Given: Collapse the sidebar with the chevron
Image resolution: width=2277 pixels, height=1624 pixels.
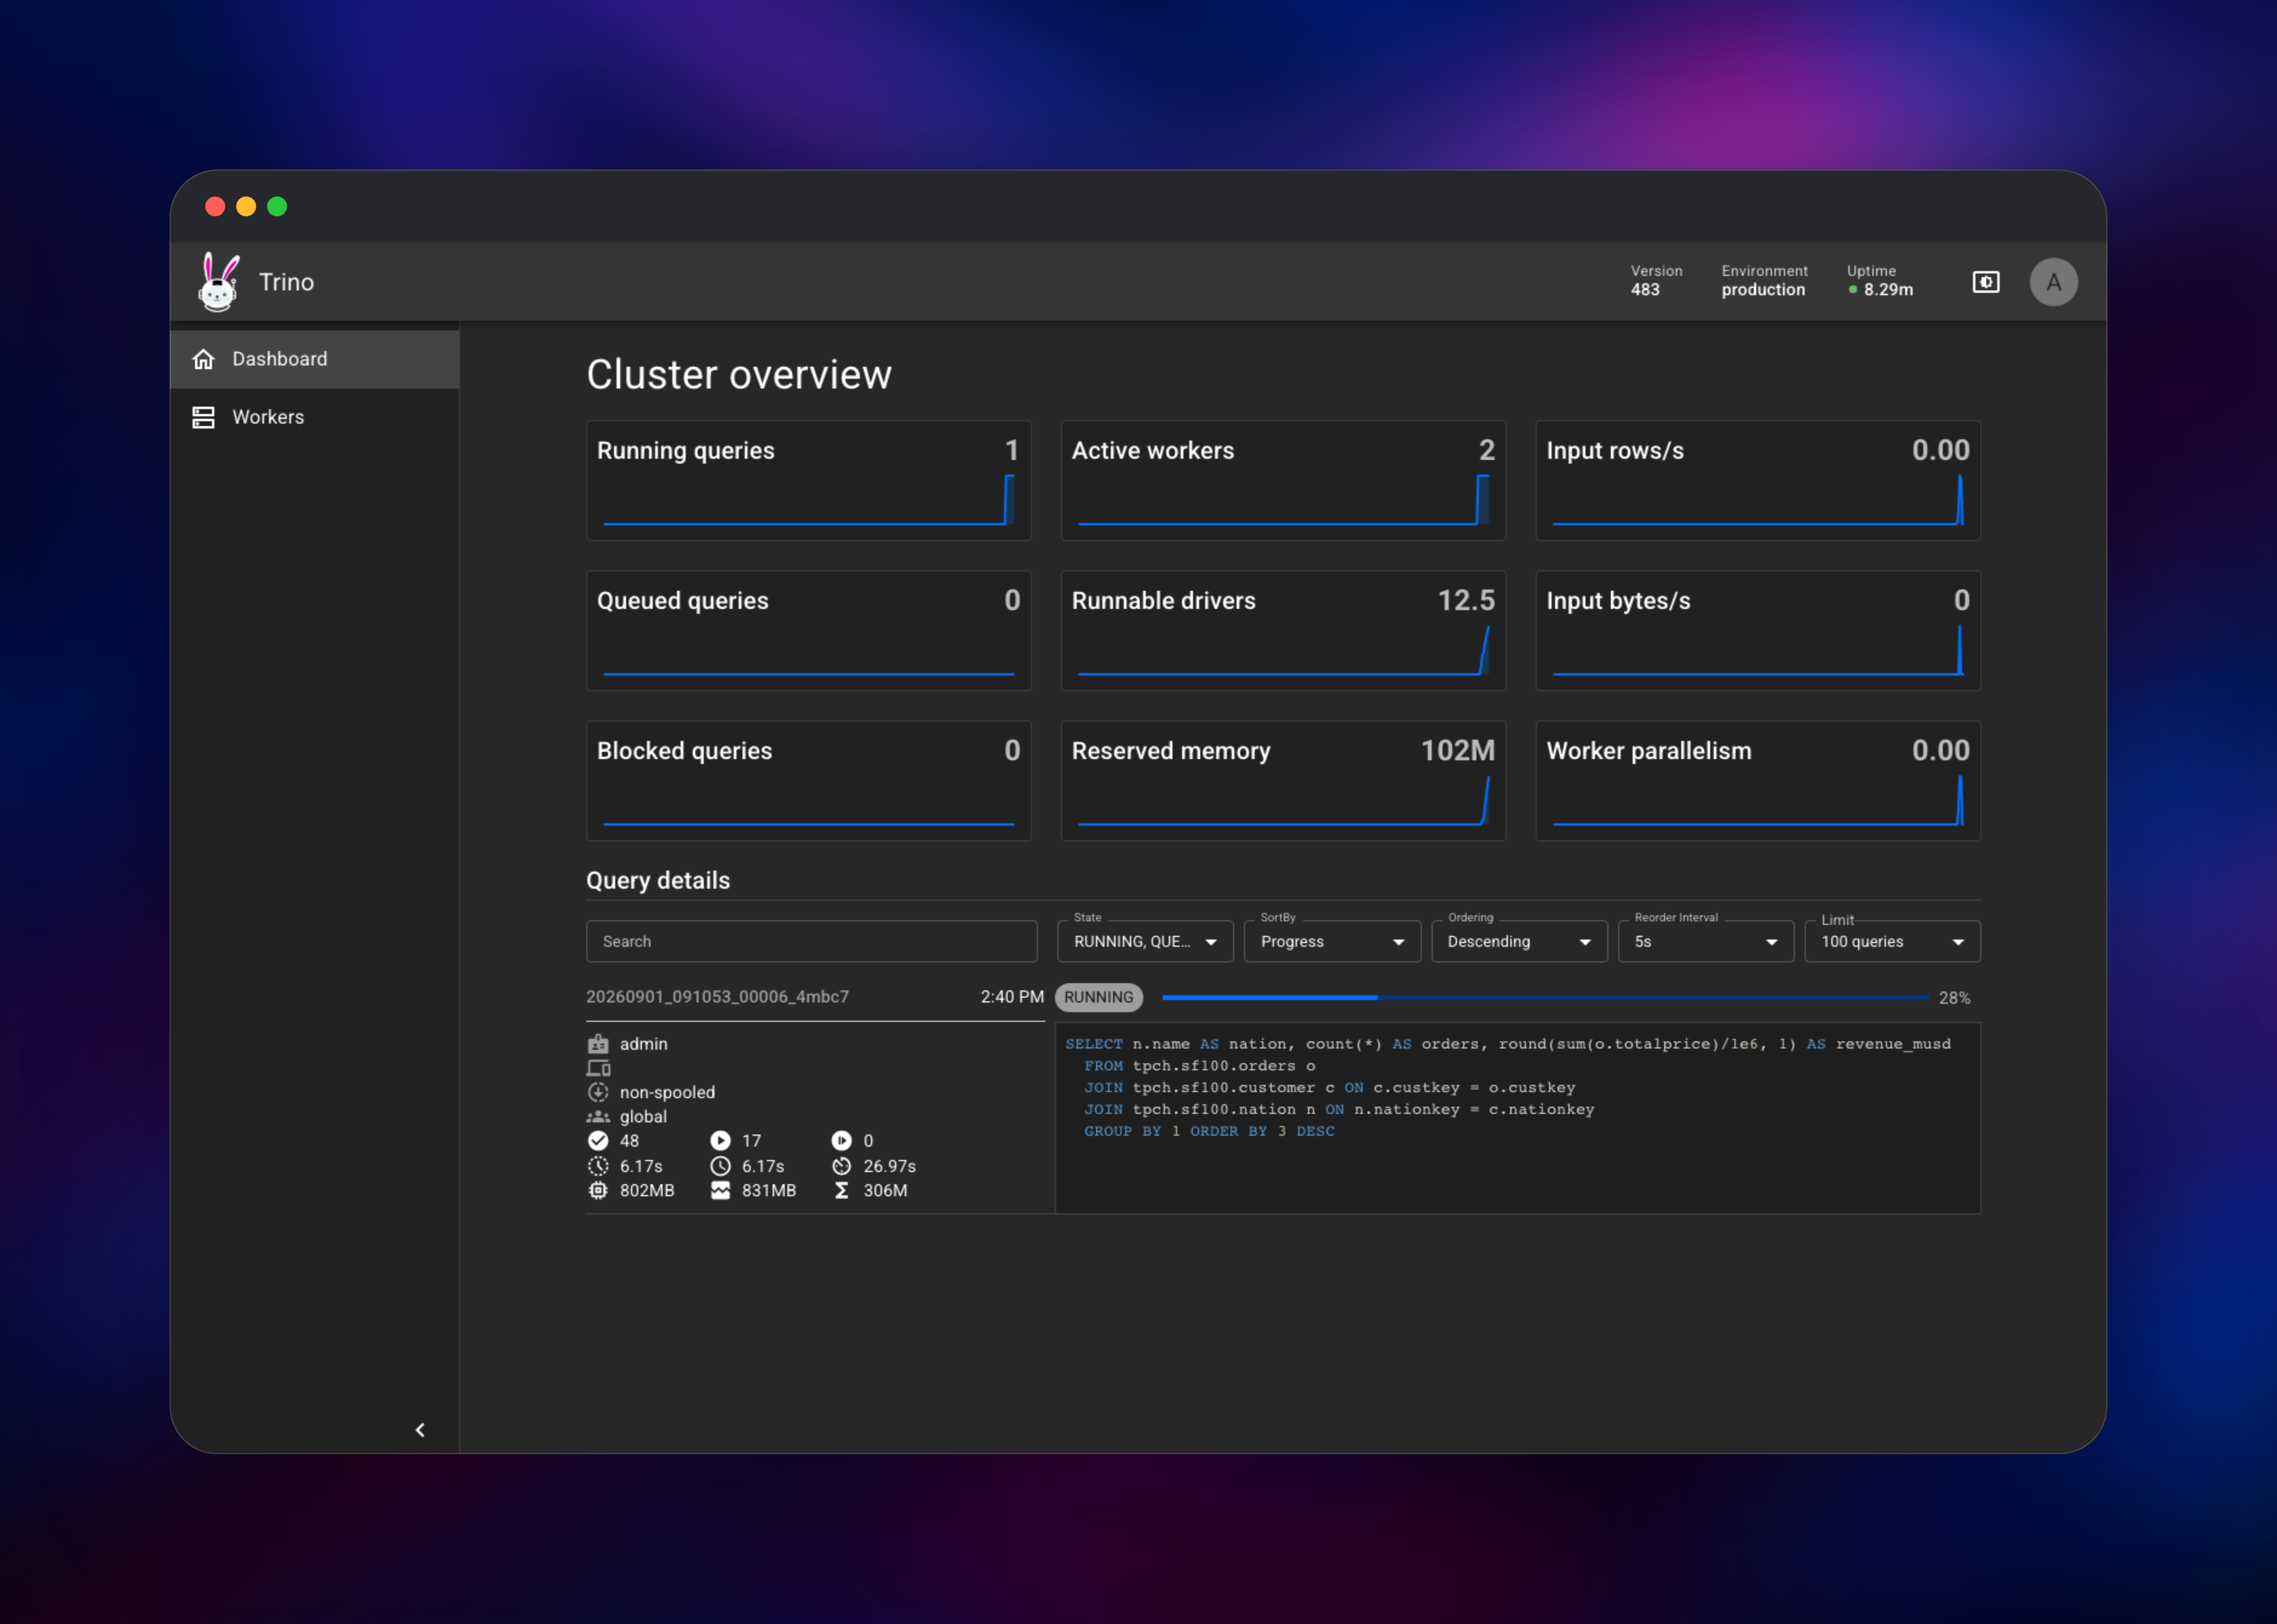Looking at the screenshot, I should point(420,1429).
